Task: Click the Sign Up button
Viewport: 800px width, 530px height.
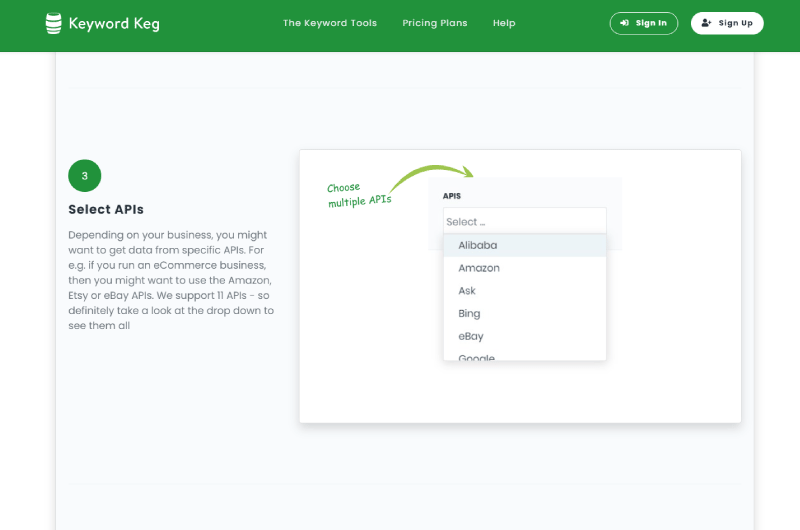Action: point(727,23)
